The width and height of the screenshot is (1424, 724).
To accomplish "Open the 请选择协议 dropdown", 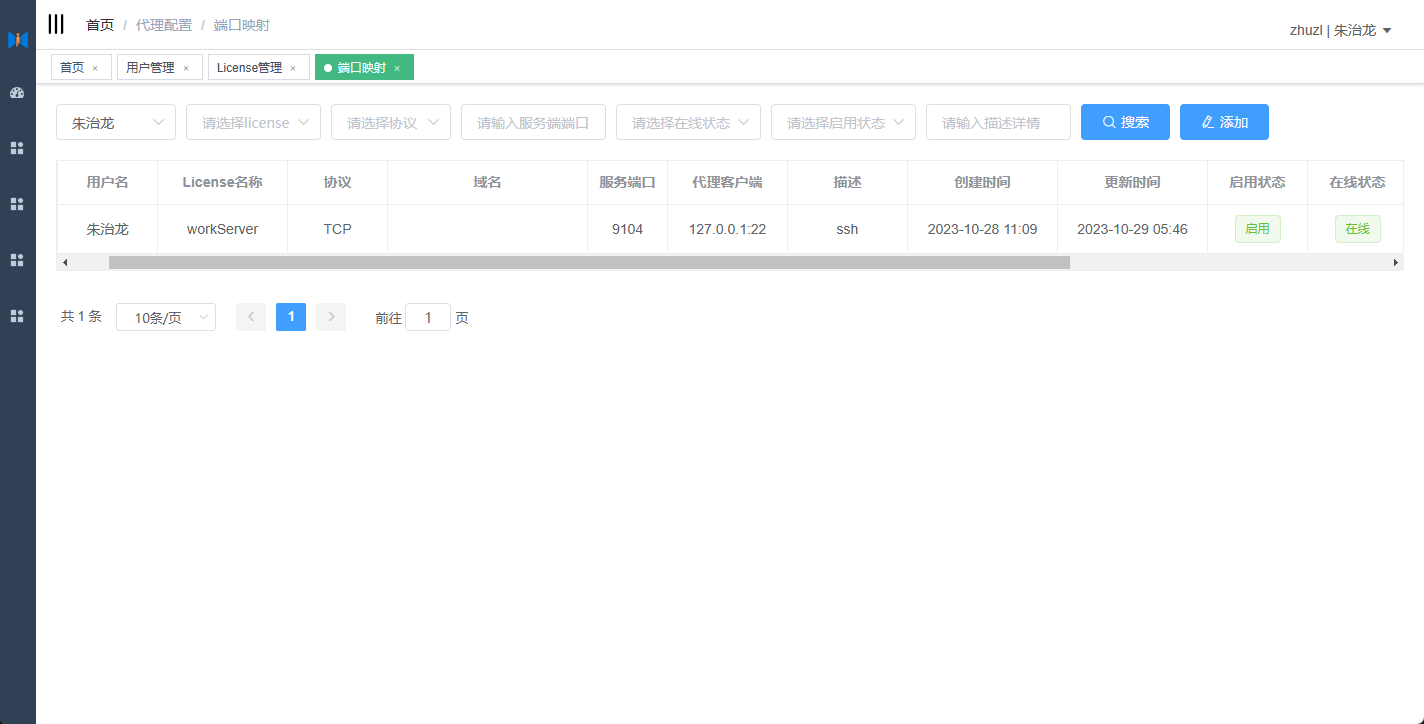I will pos(391,122).
